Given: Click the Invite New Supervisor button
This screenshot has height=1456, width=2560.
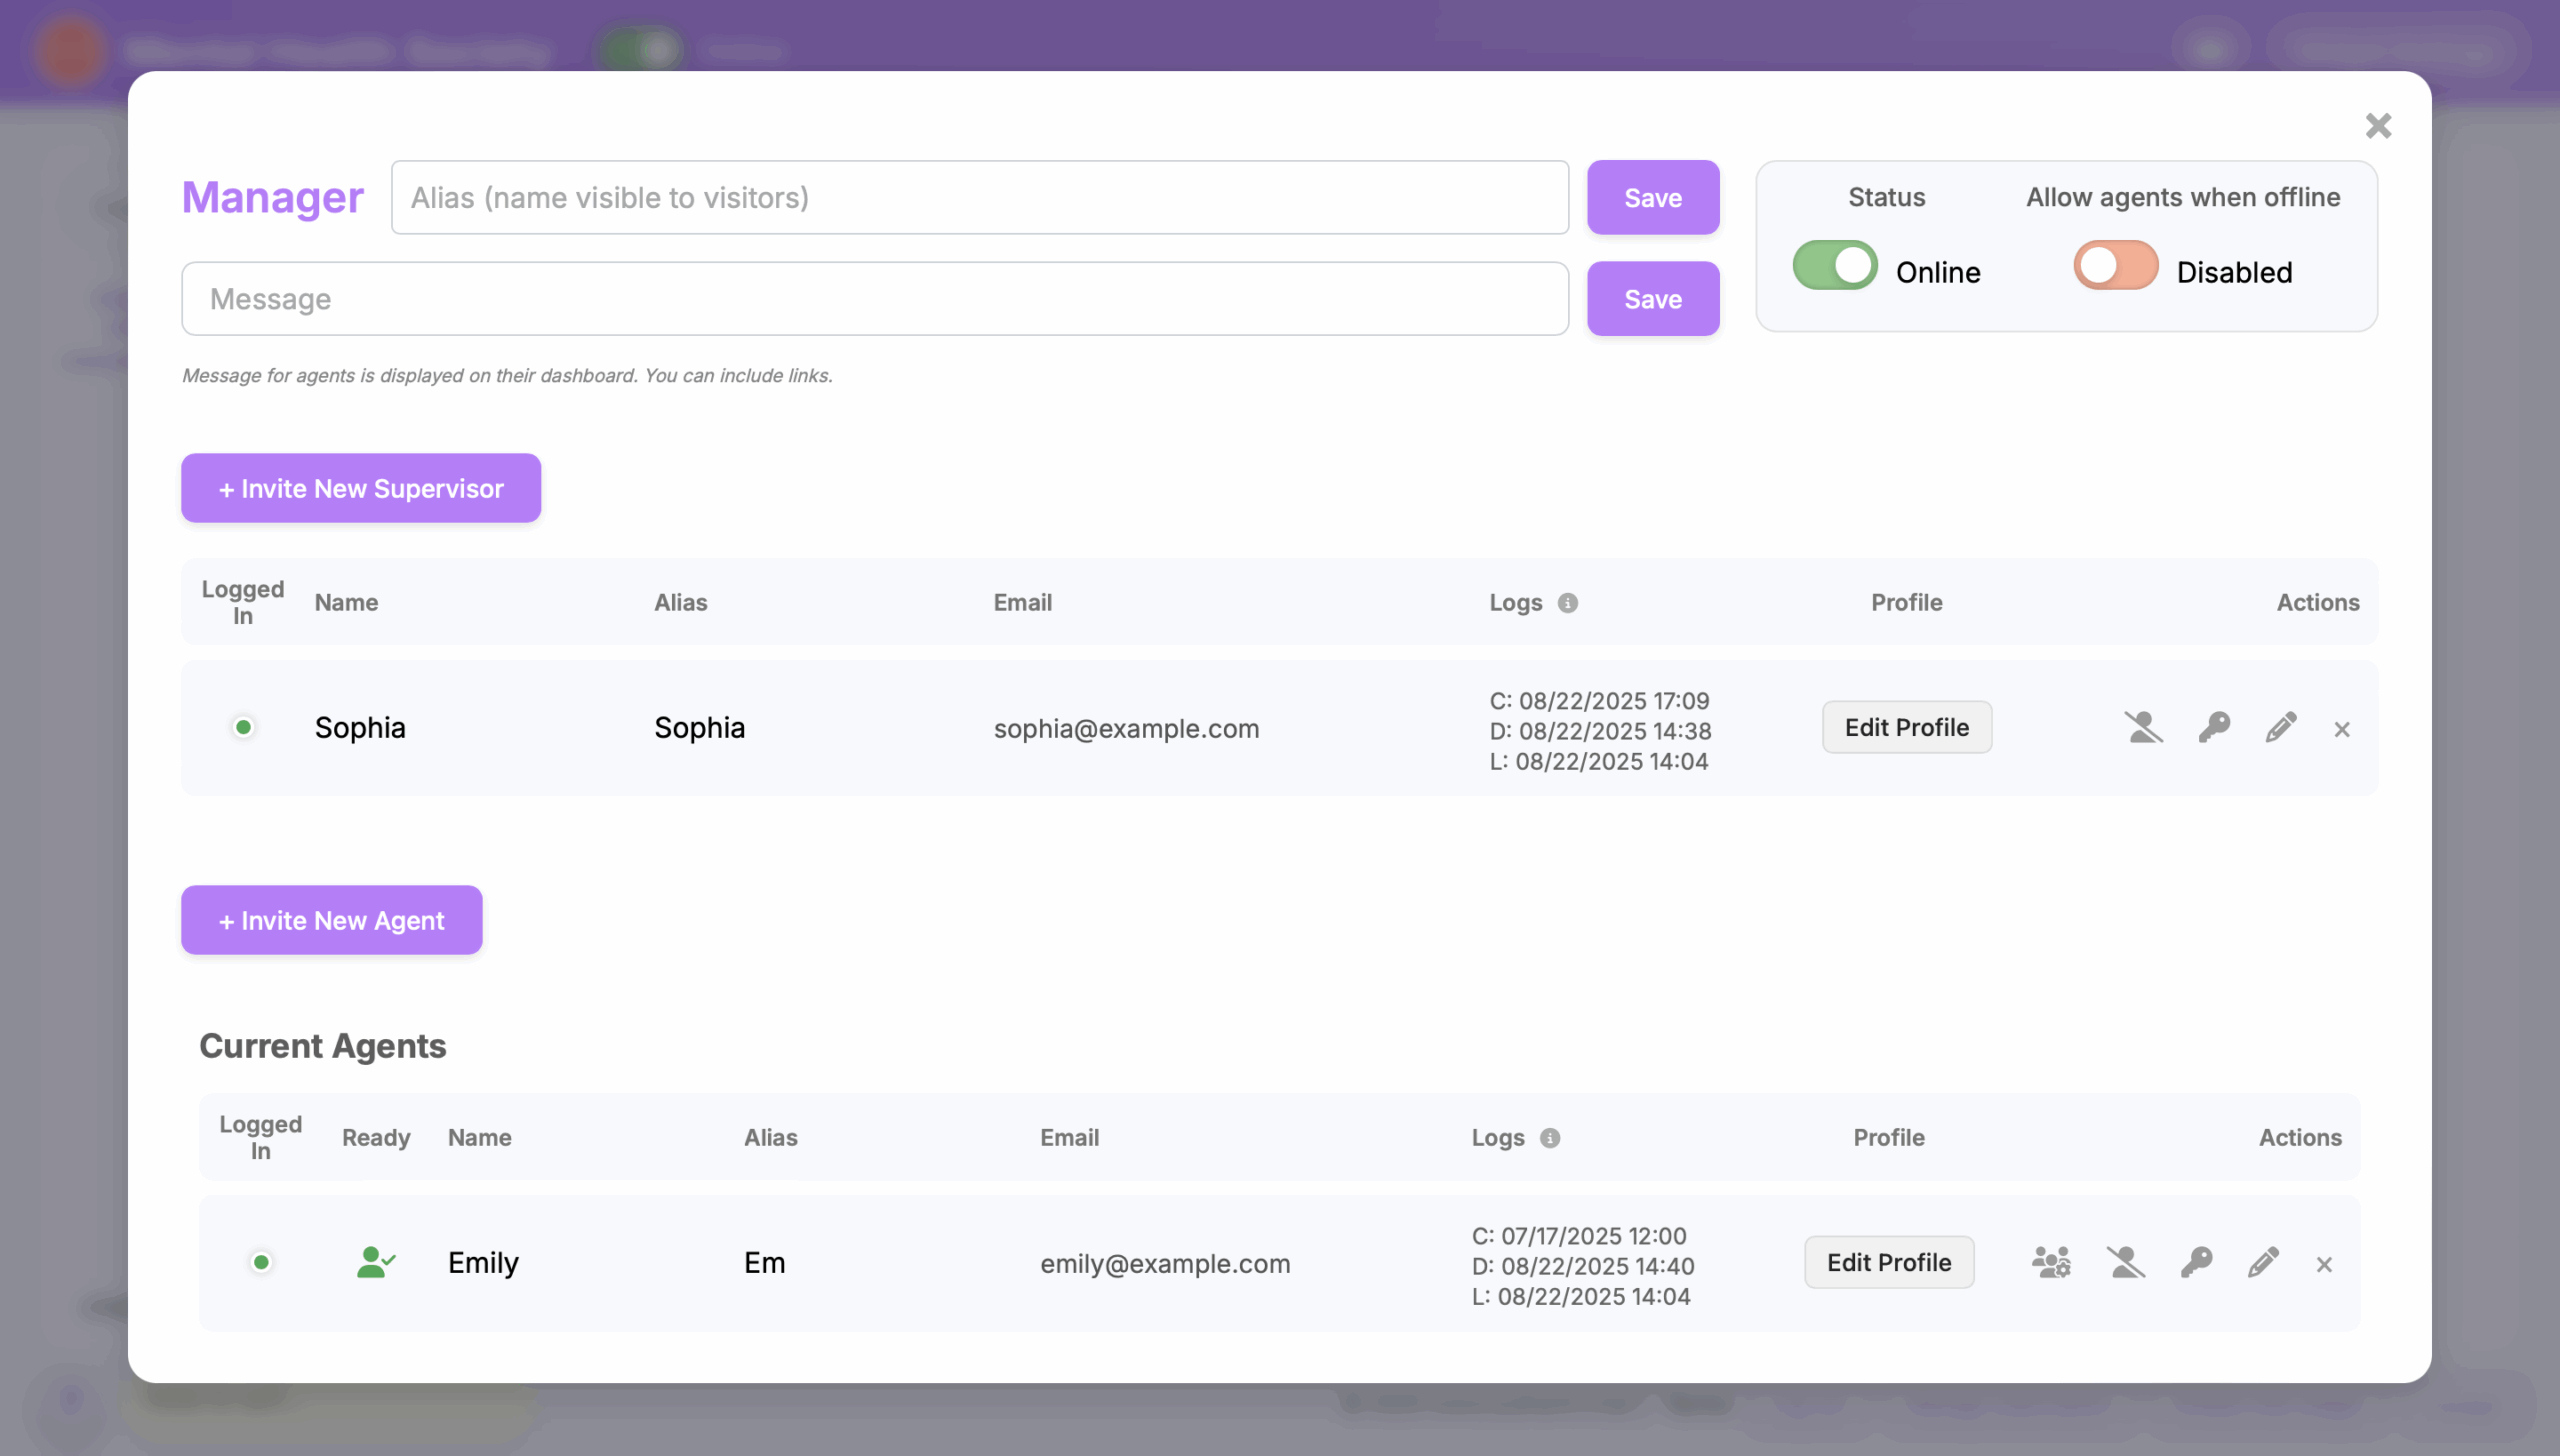Looking at the screenshot, I should pos(361,488).
